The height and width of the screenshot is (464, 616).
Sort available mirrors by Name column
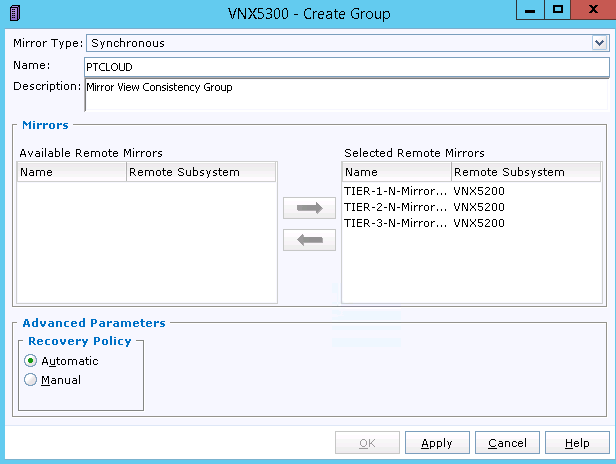pos(72,172)
